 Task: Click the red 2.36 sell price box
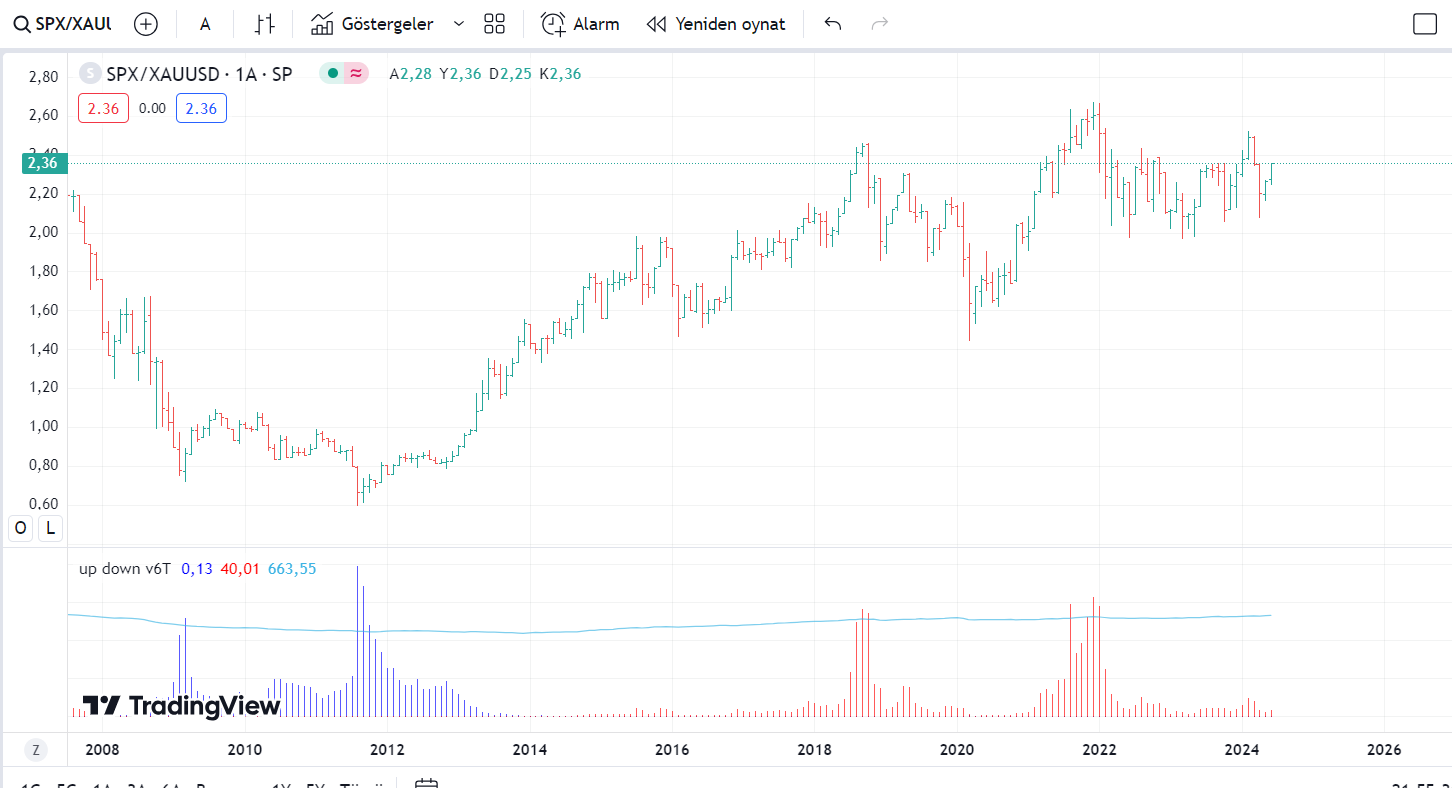tap(103, 108)
